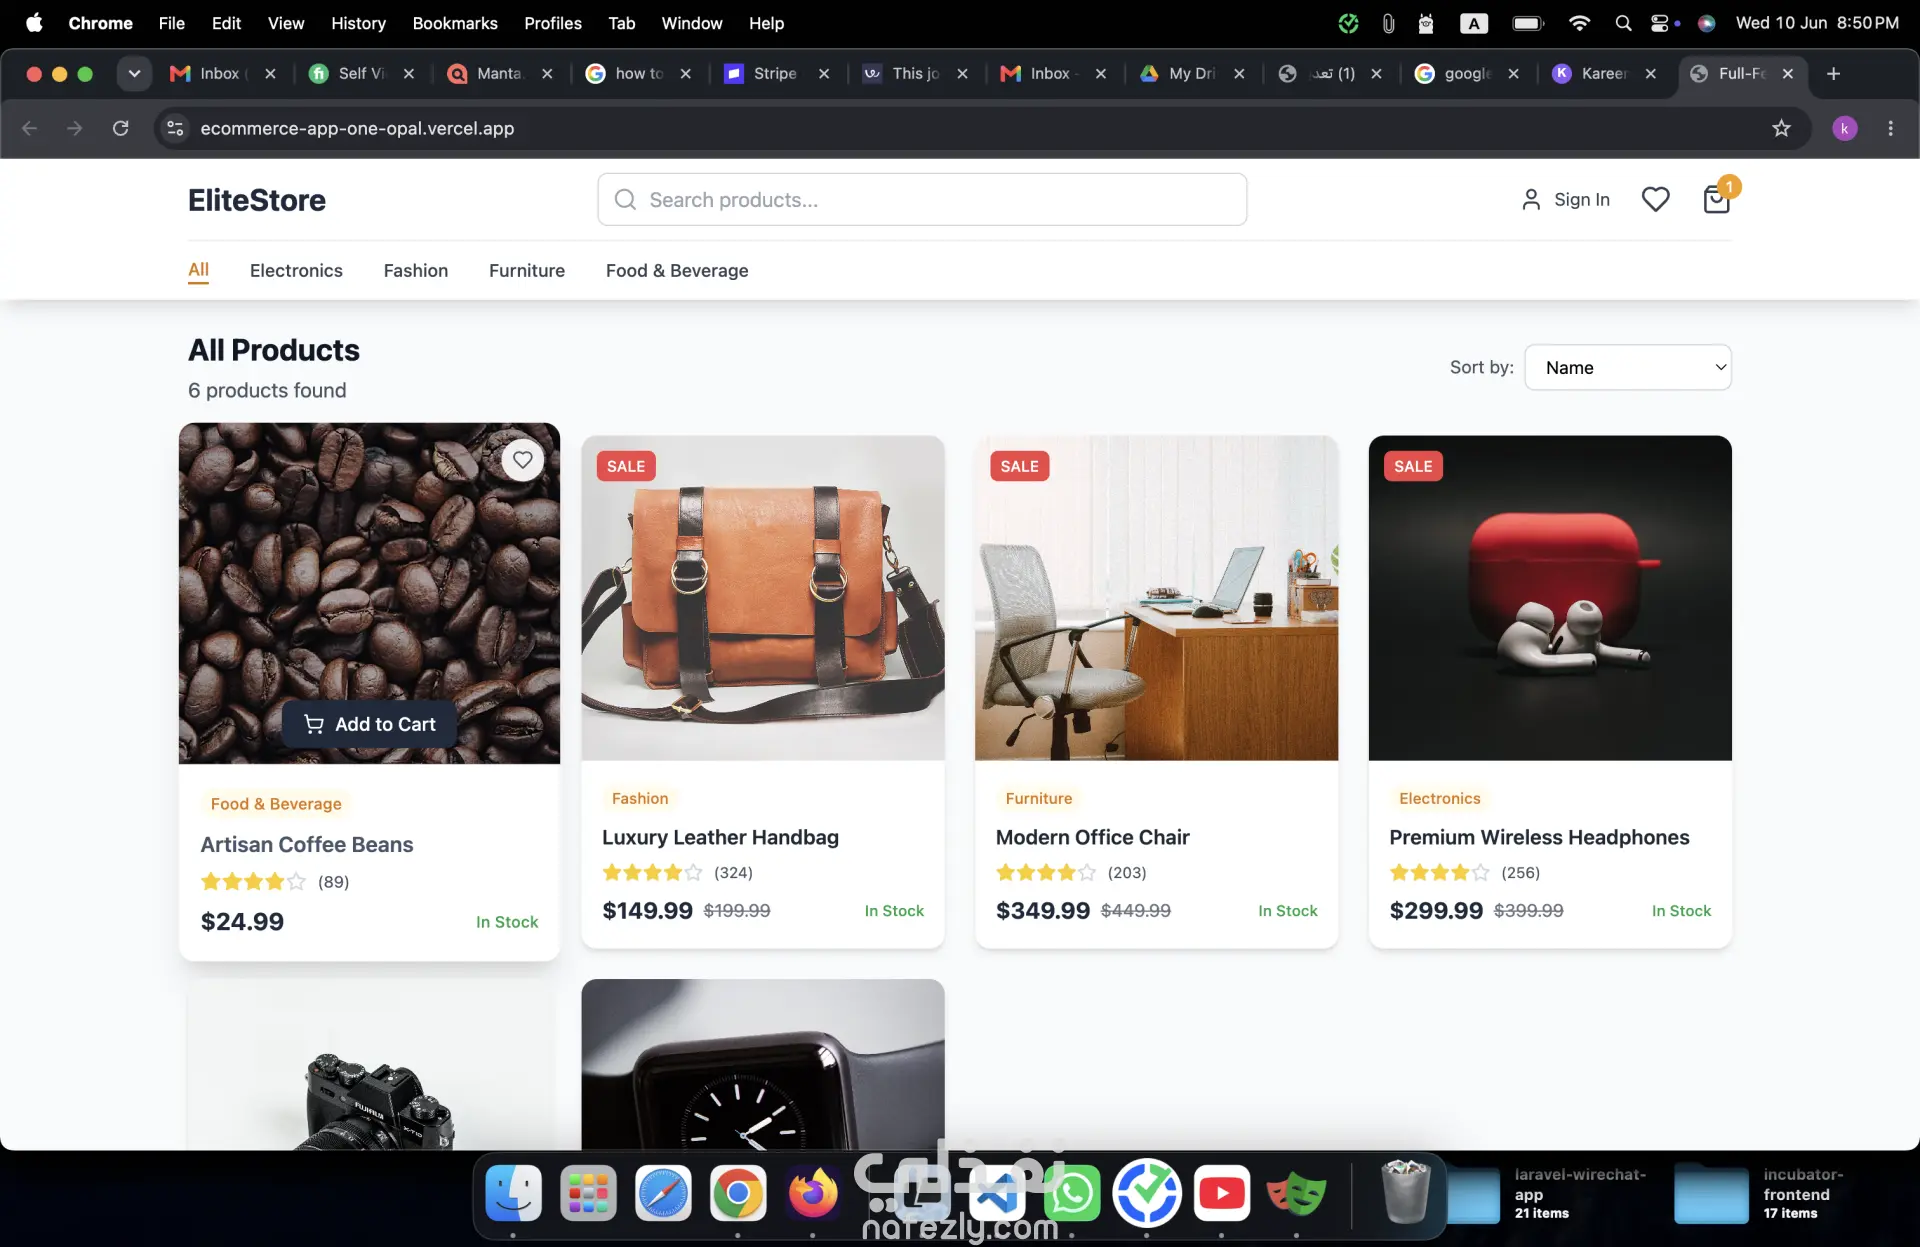Go back to the previous page

point(30,128)
